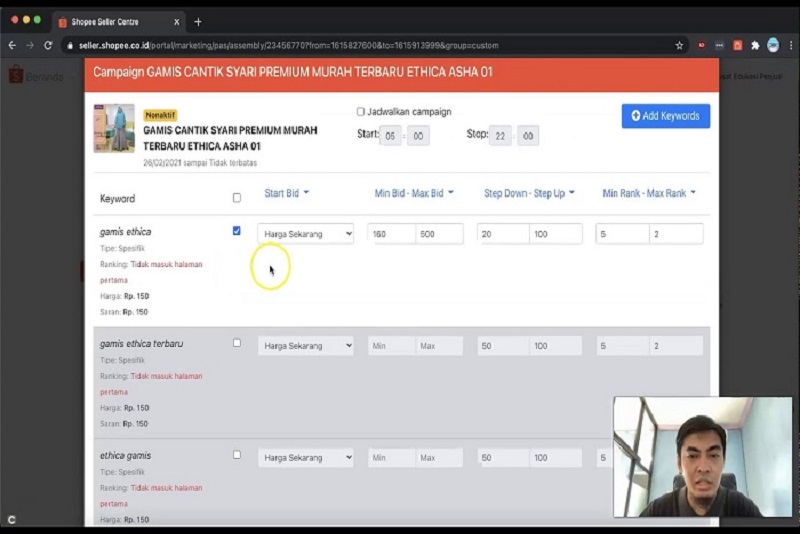Uncheck the gamis ethica keyword checkbox
The height and width of the screenshot is (534, 800).
coord(237,231)
